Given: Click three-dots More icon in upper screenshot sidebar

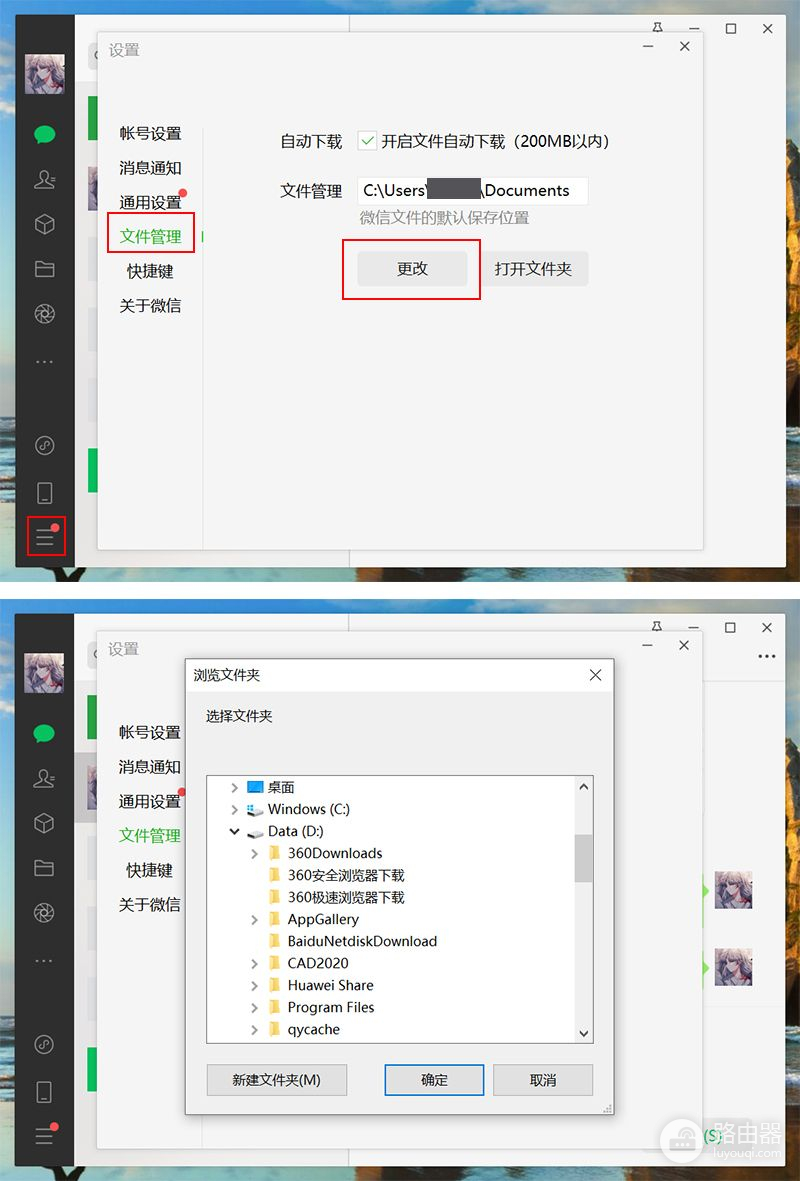Looking at the screenshot, I should 44,362.
